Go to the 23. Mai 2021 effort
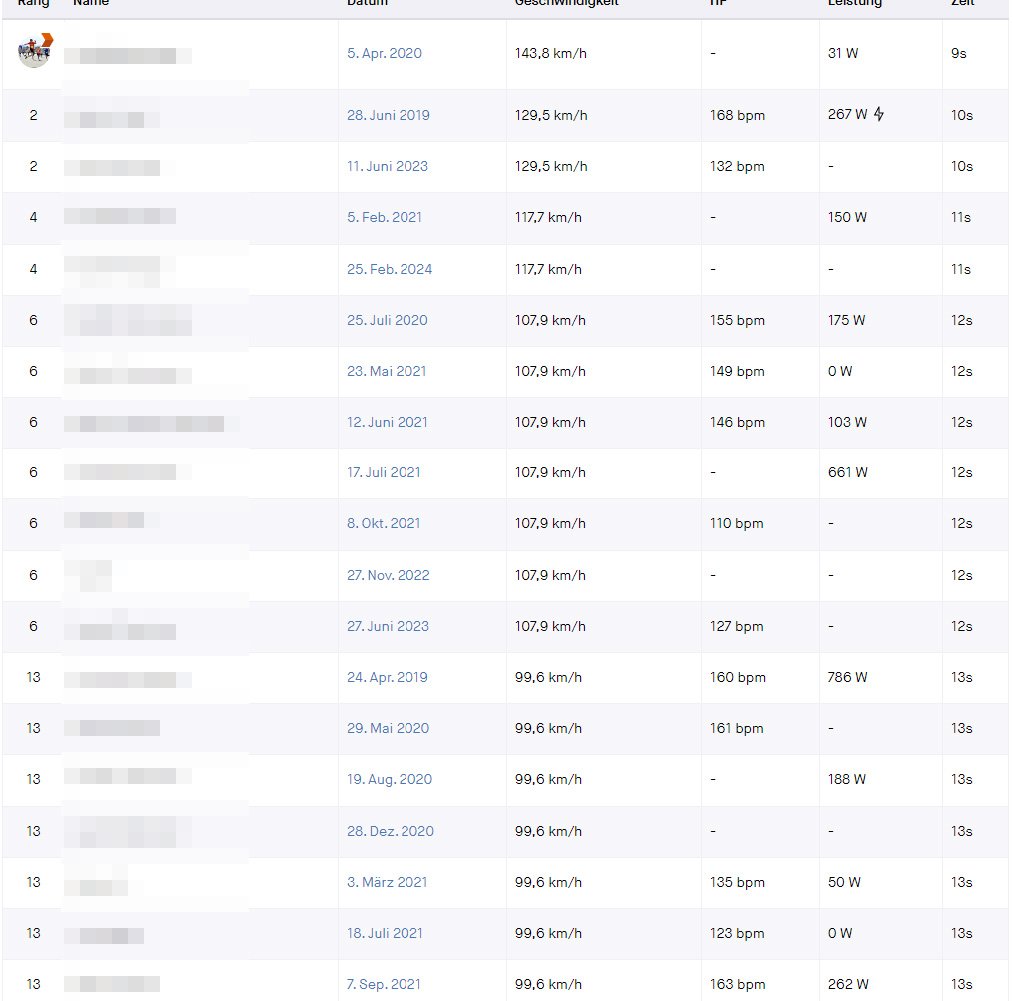The height and width of the screenshot is (1001, 1013). [386, 372]
